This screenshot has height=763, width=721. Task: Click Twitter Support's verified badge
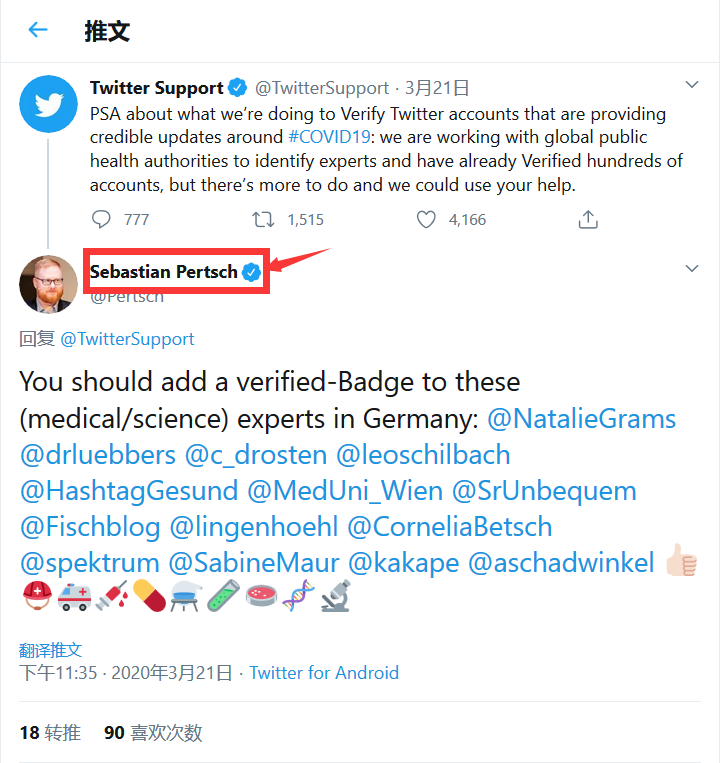238,88
